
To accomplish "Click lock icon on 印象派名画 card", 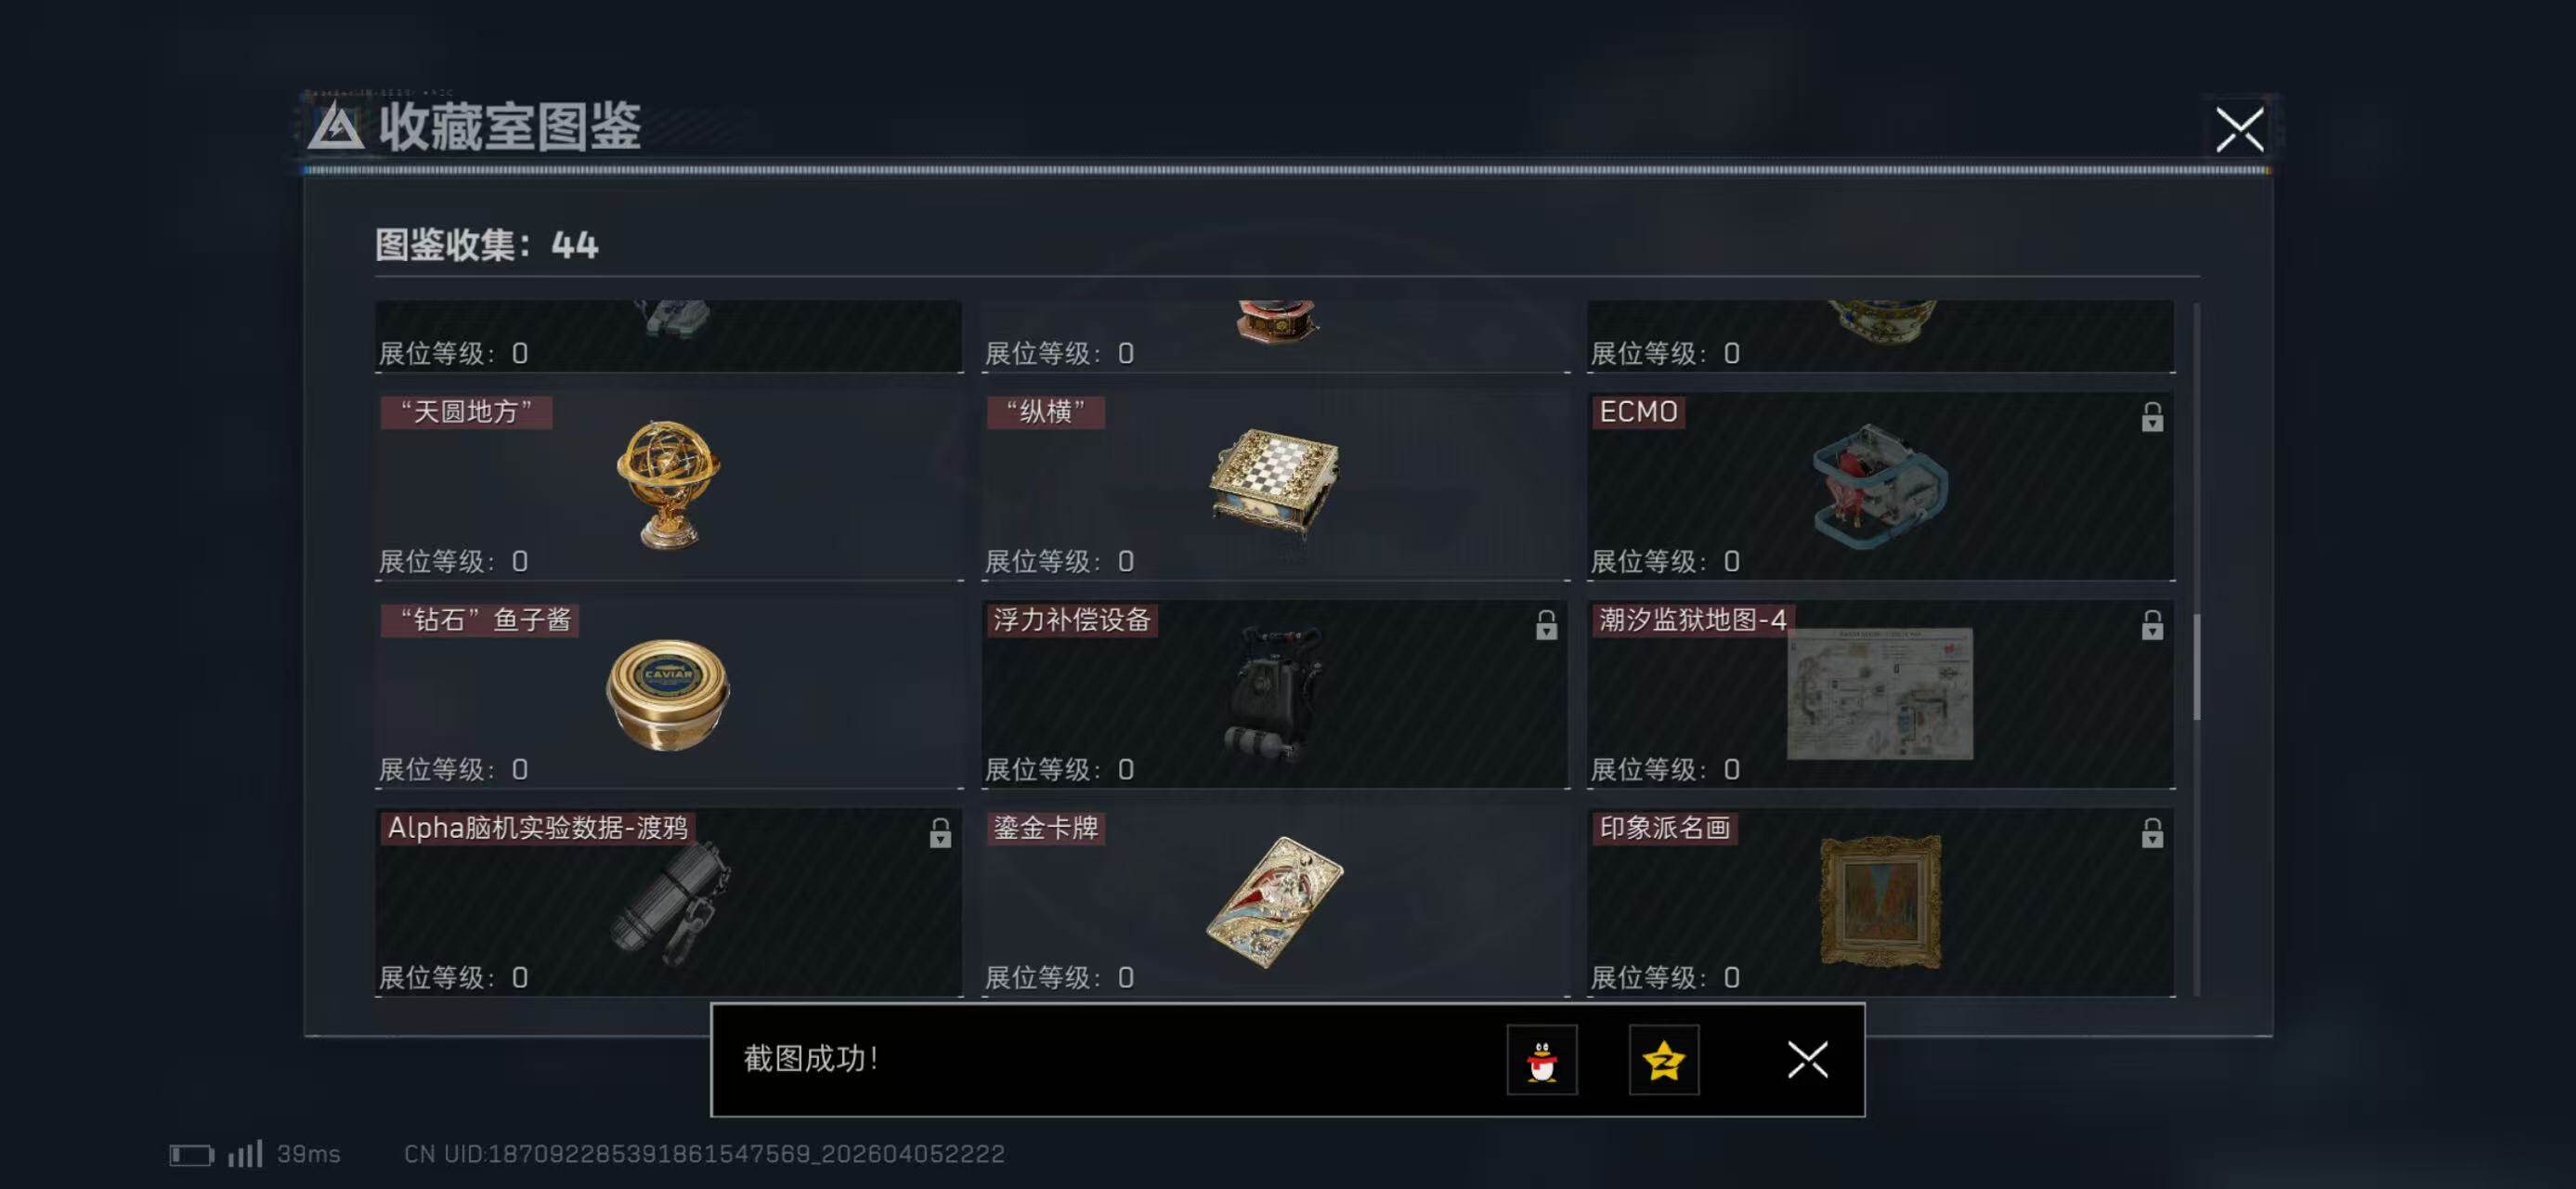I will coord(2152,833).
